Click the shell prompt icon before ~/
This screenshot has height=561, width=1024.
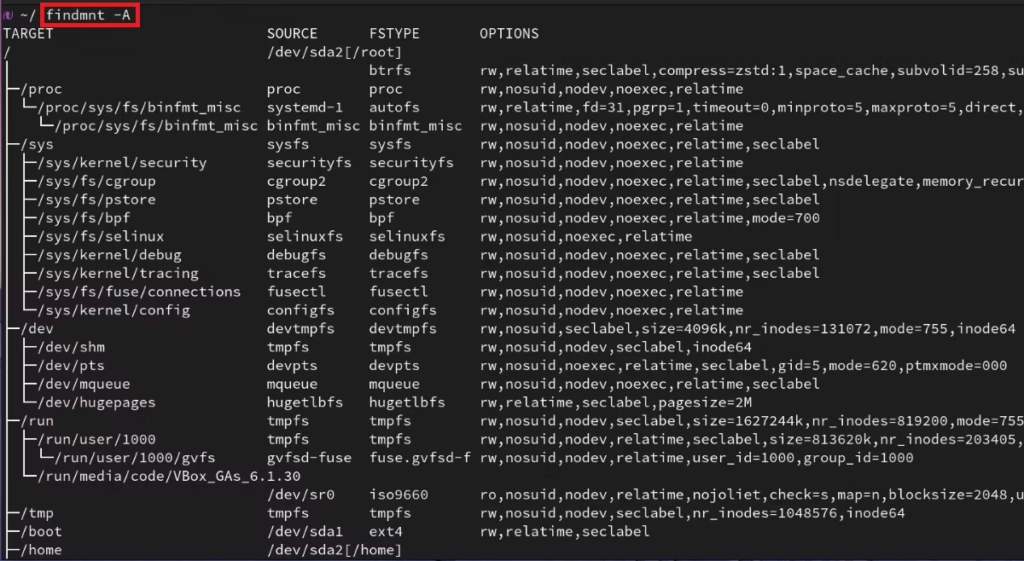(8, 15)
